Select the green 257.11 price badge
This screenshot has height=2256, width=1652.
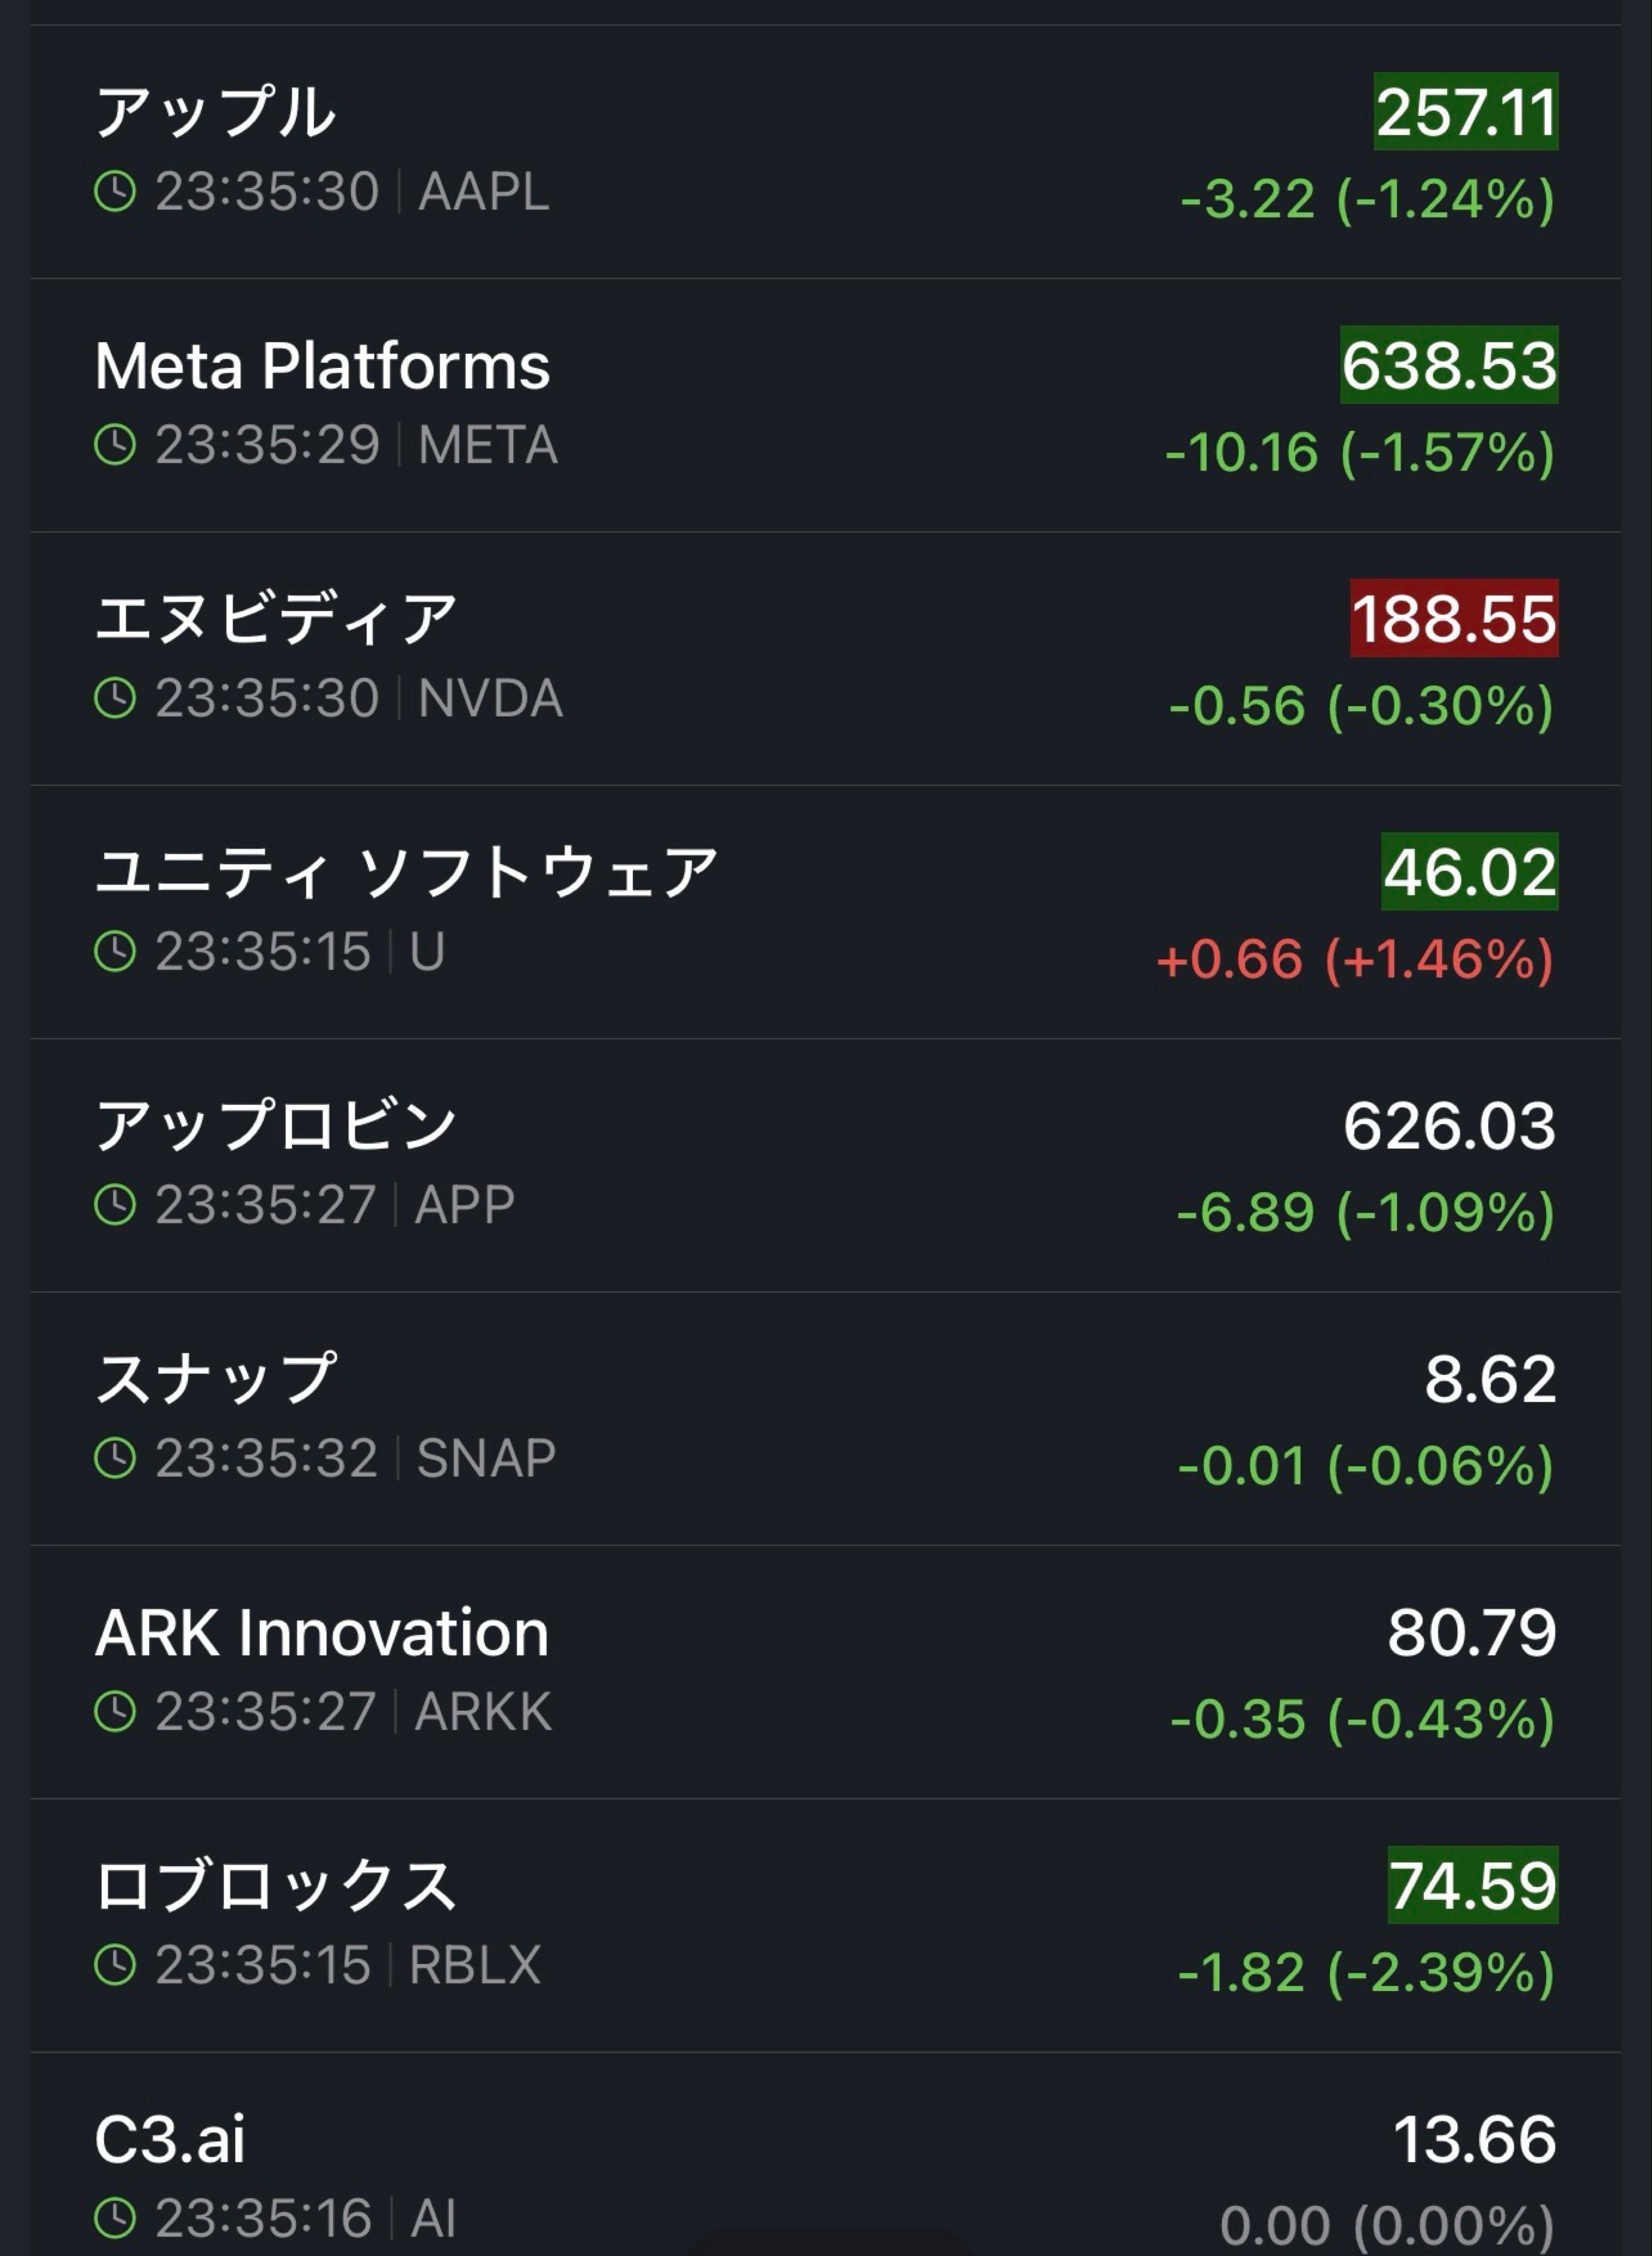(1465, 112)
